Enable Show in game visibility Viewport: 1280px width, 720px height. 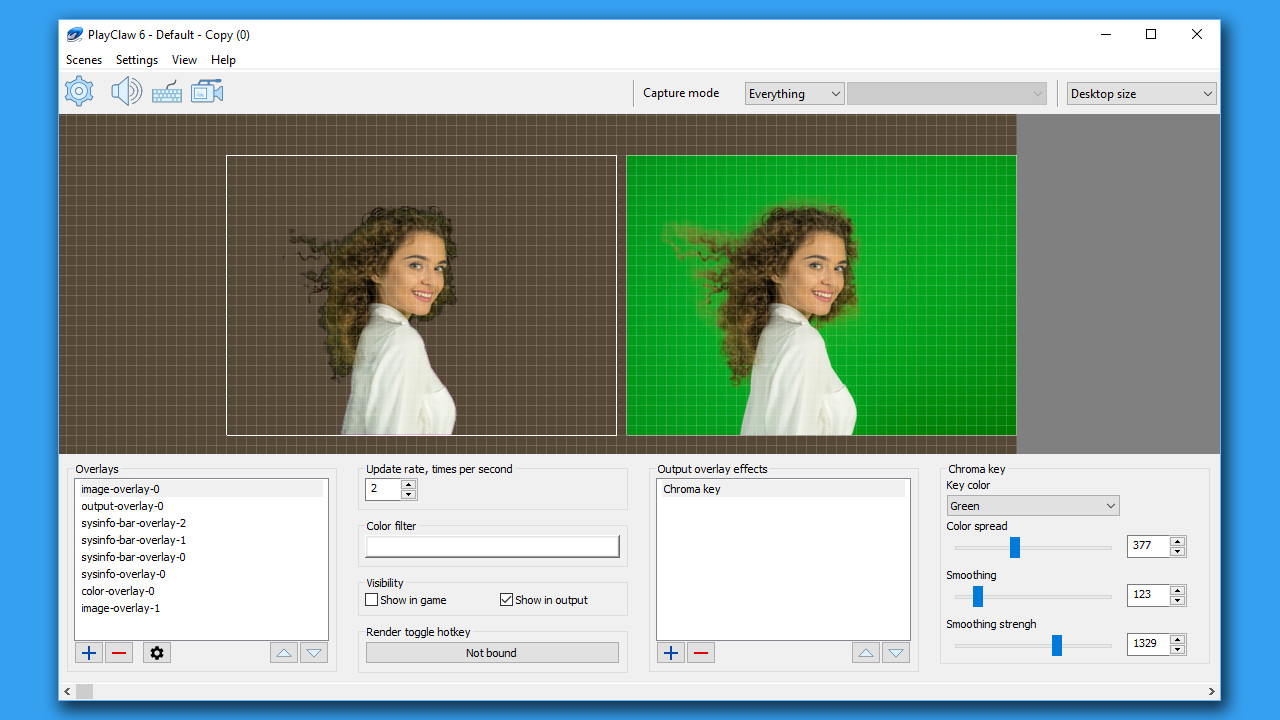(x=371, y=600)
